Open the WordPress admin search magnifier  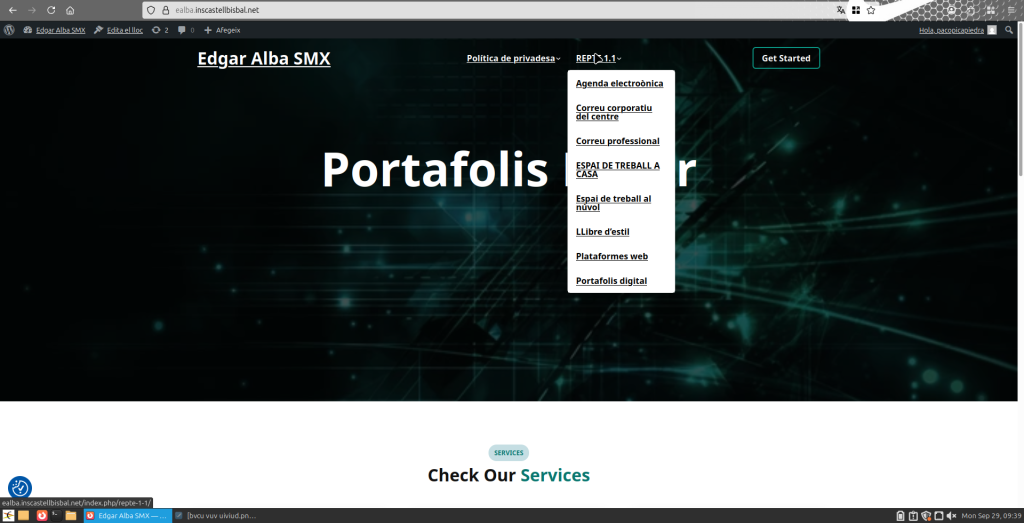click(x=1010, y=30)
